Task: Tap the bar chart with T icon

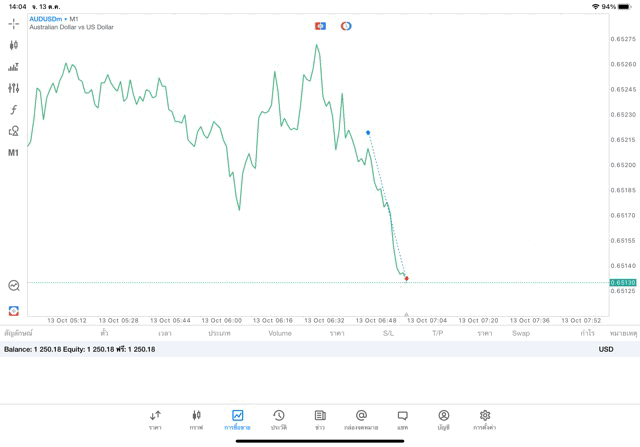Action: (13, 67)
